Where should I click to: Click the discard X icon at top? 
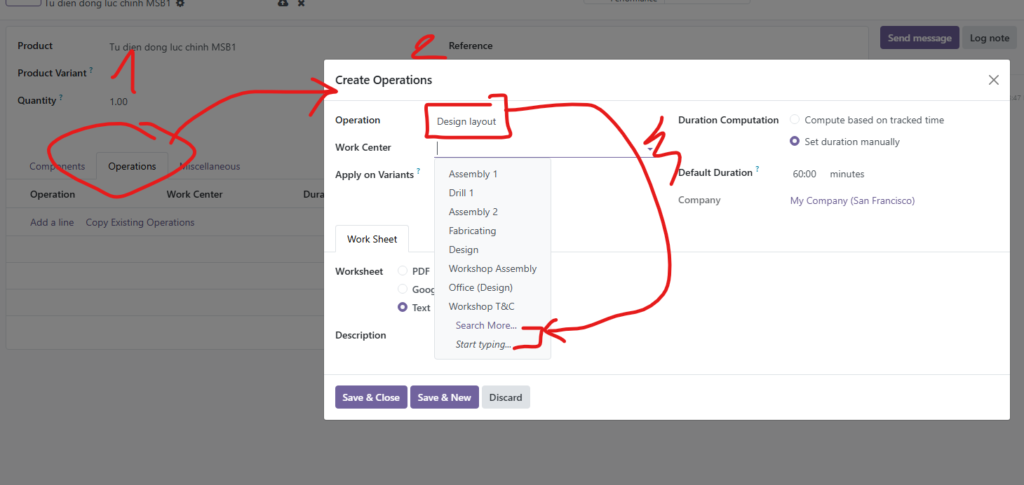[x=301, y=4]
